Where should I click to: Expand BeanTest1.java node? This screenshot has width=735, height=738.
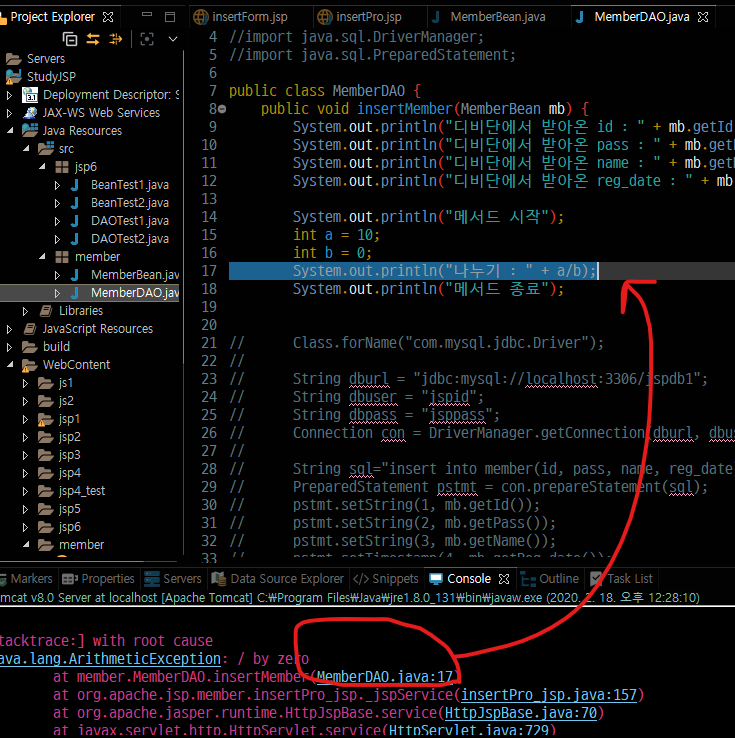tap(57, 185)
